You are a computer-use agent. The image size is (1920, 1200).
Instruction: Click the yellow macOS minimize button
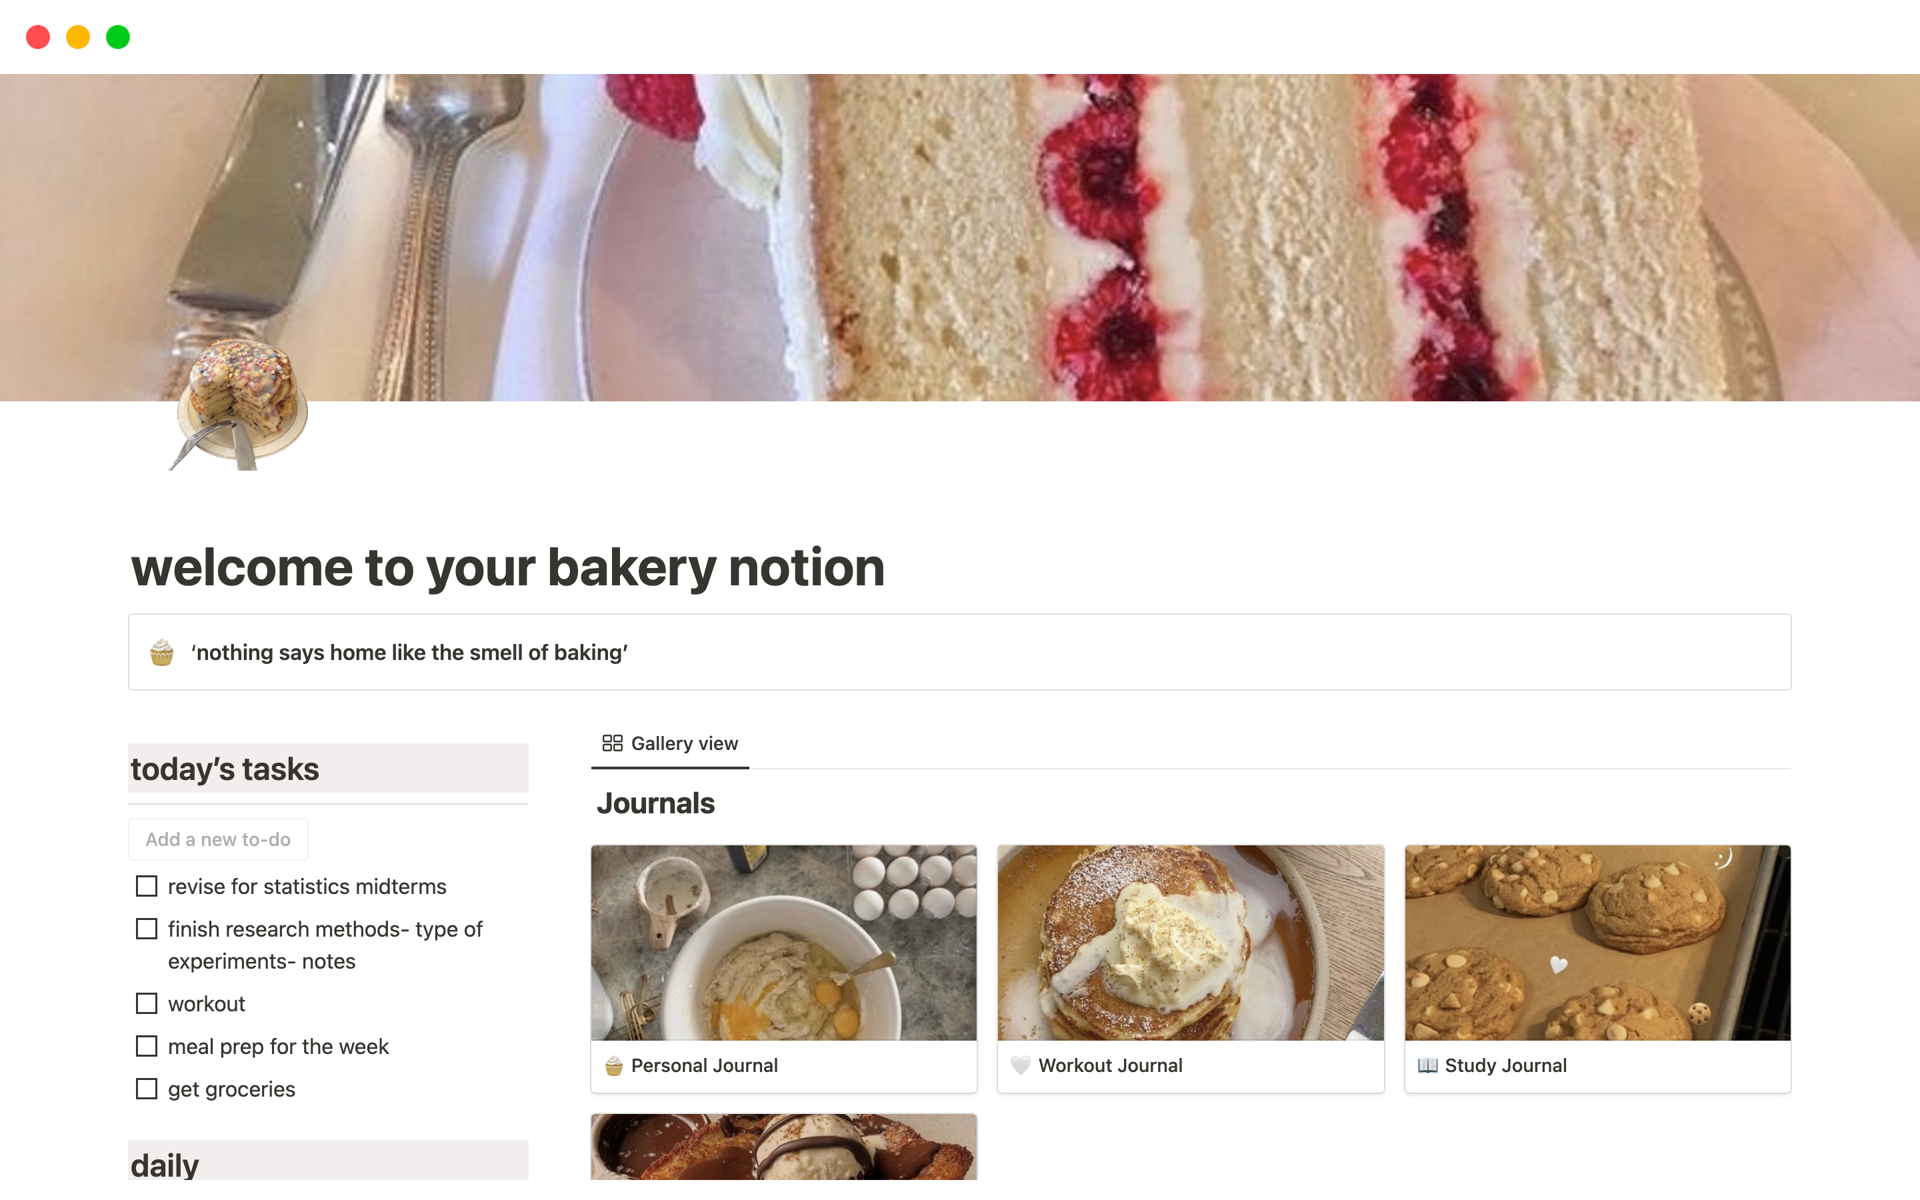coord(78,37)
